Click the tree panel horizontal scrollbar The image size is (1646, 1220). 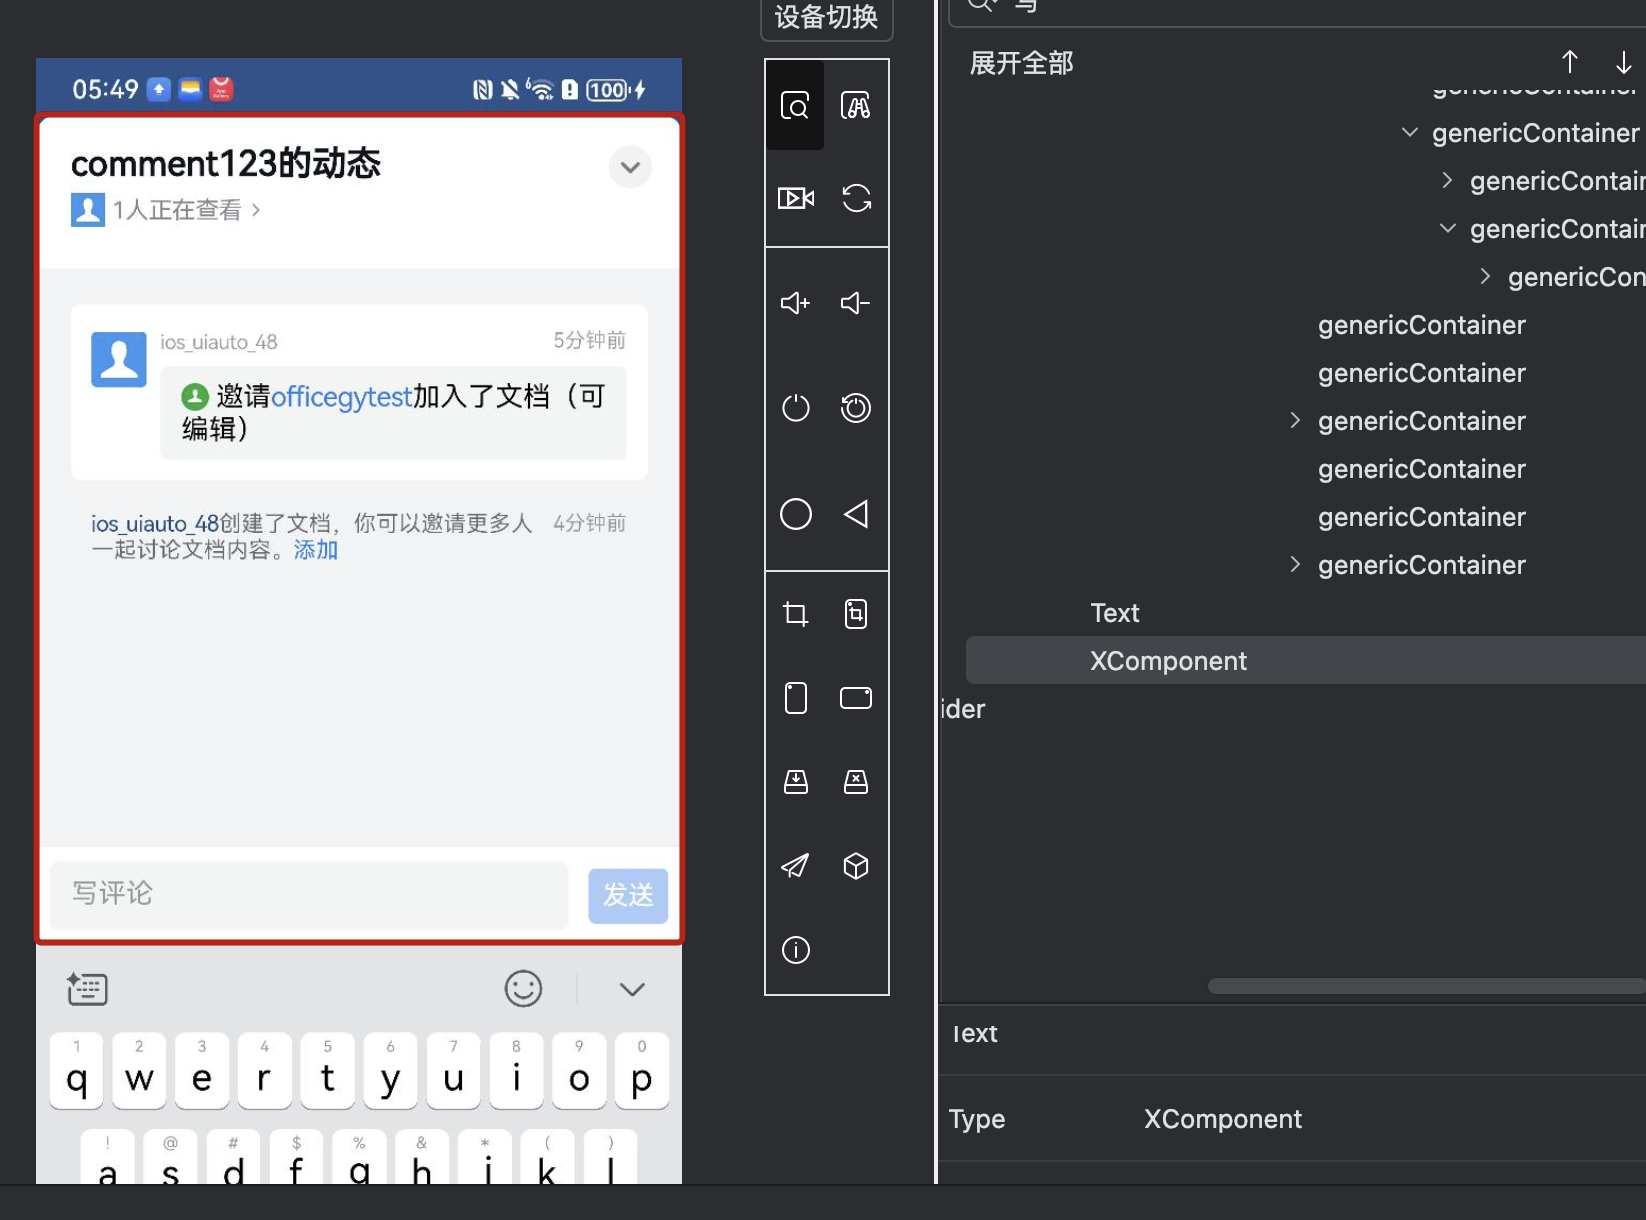point(1427,986)
